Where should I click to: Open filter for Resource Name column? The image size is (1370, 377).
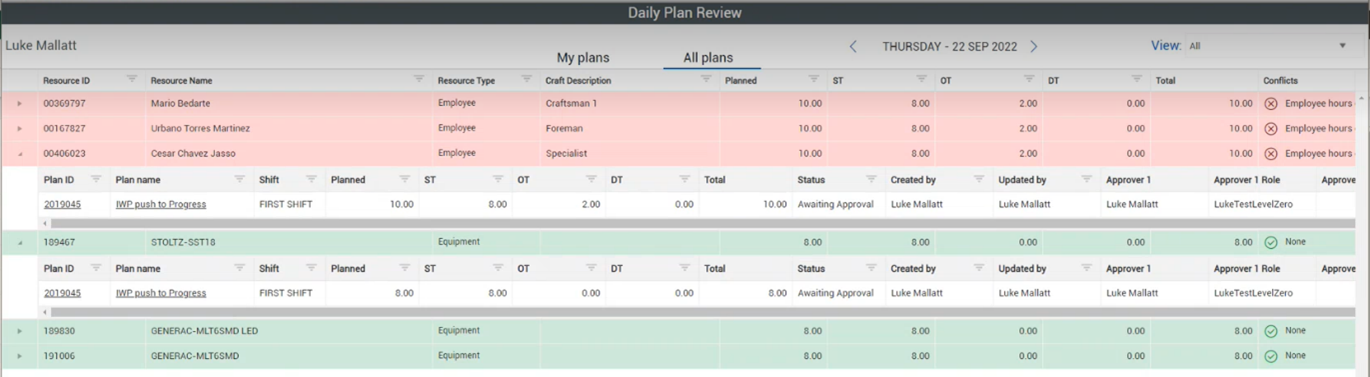tap(419, 79)
